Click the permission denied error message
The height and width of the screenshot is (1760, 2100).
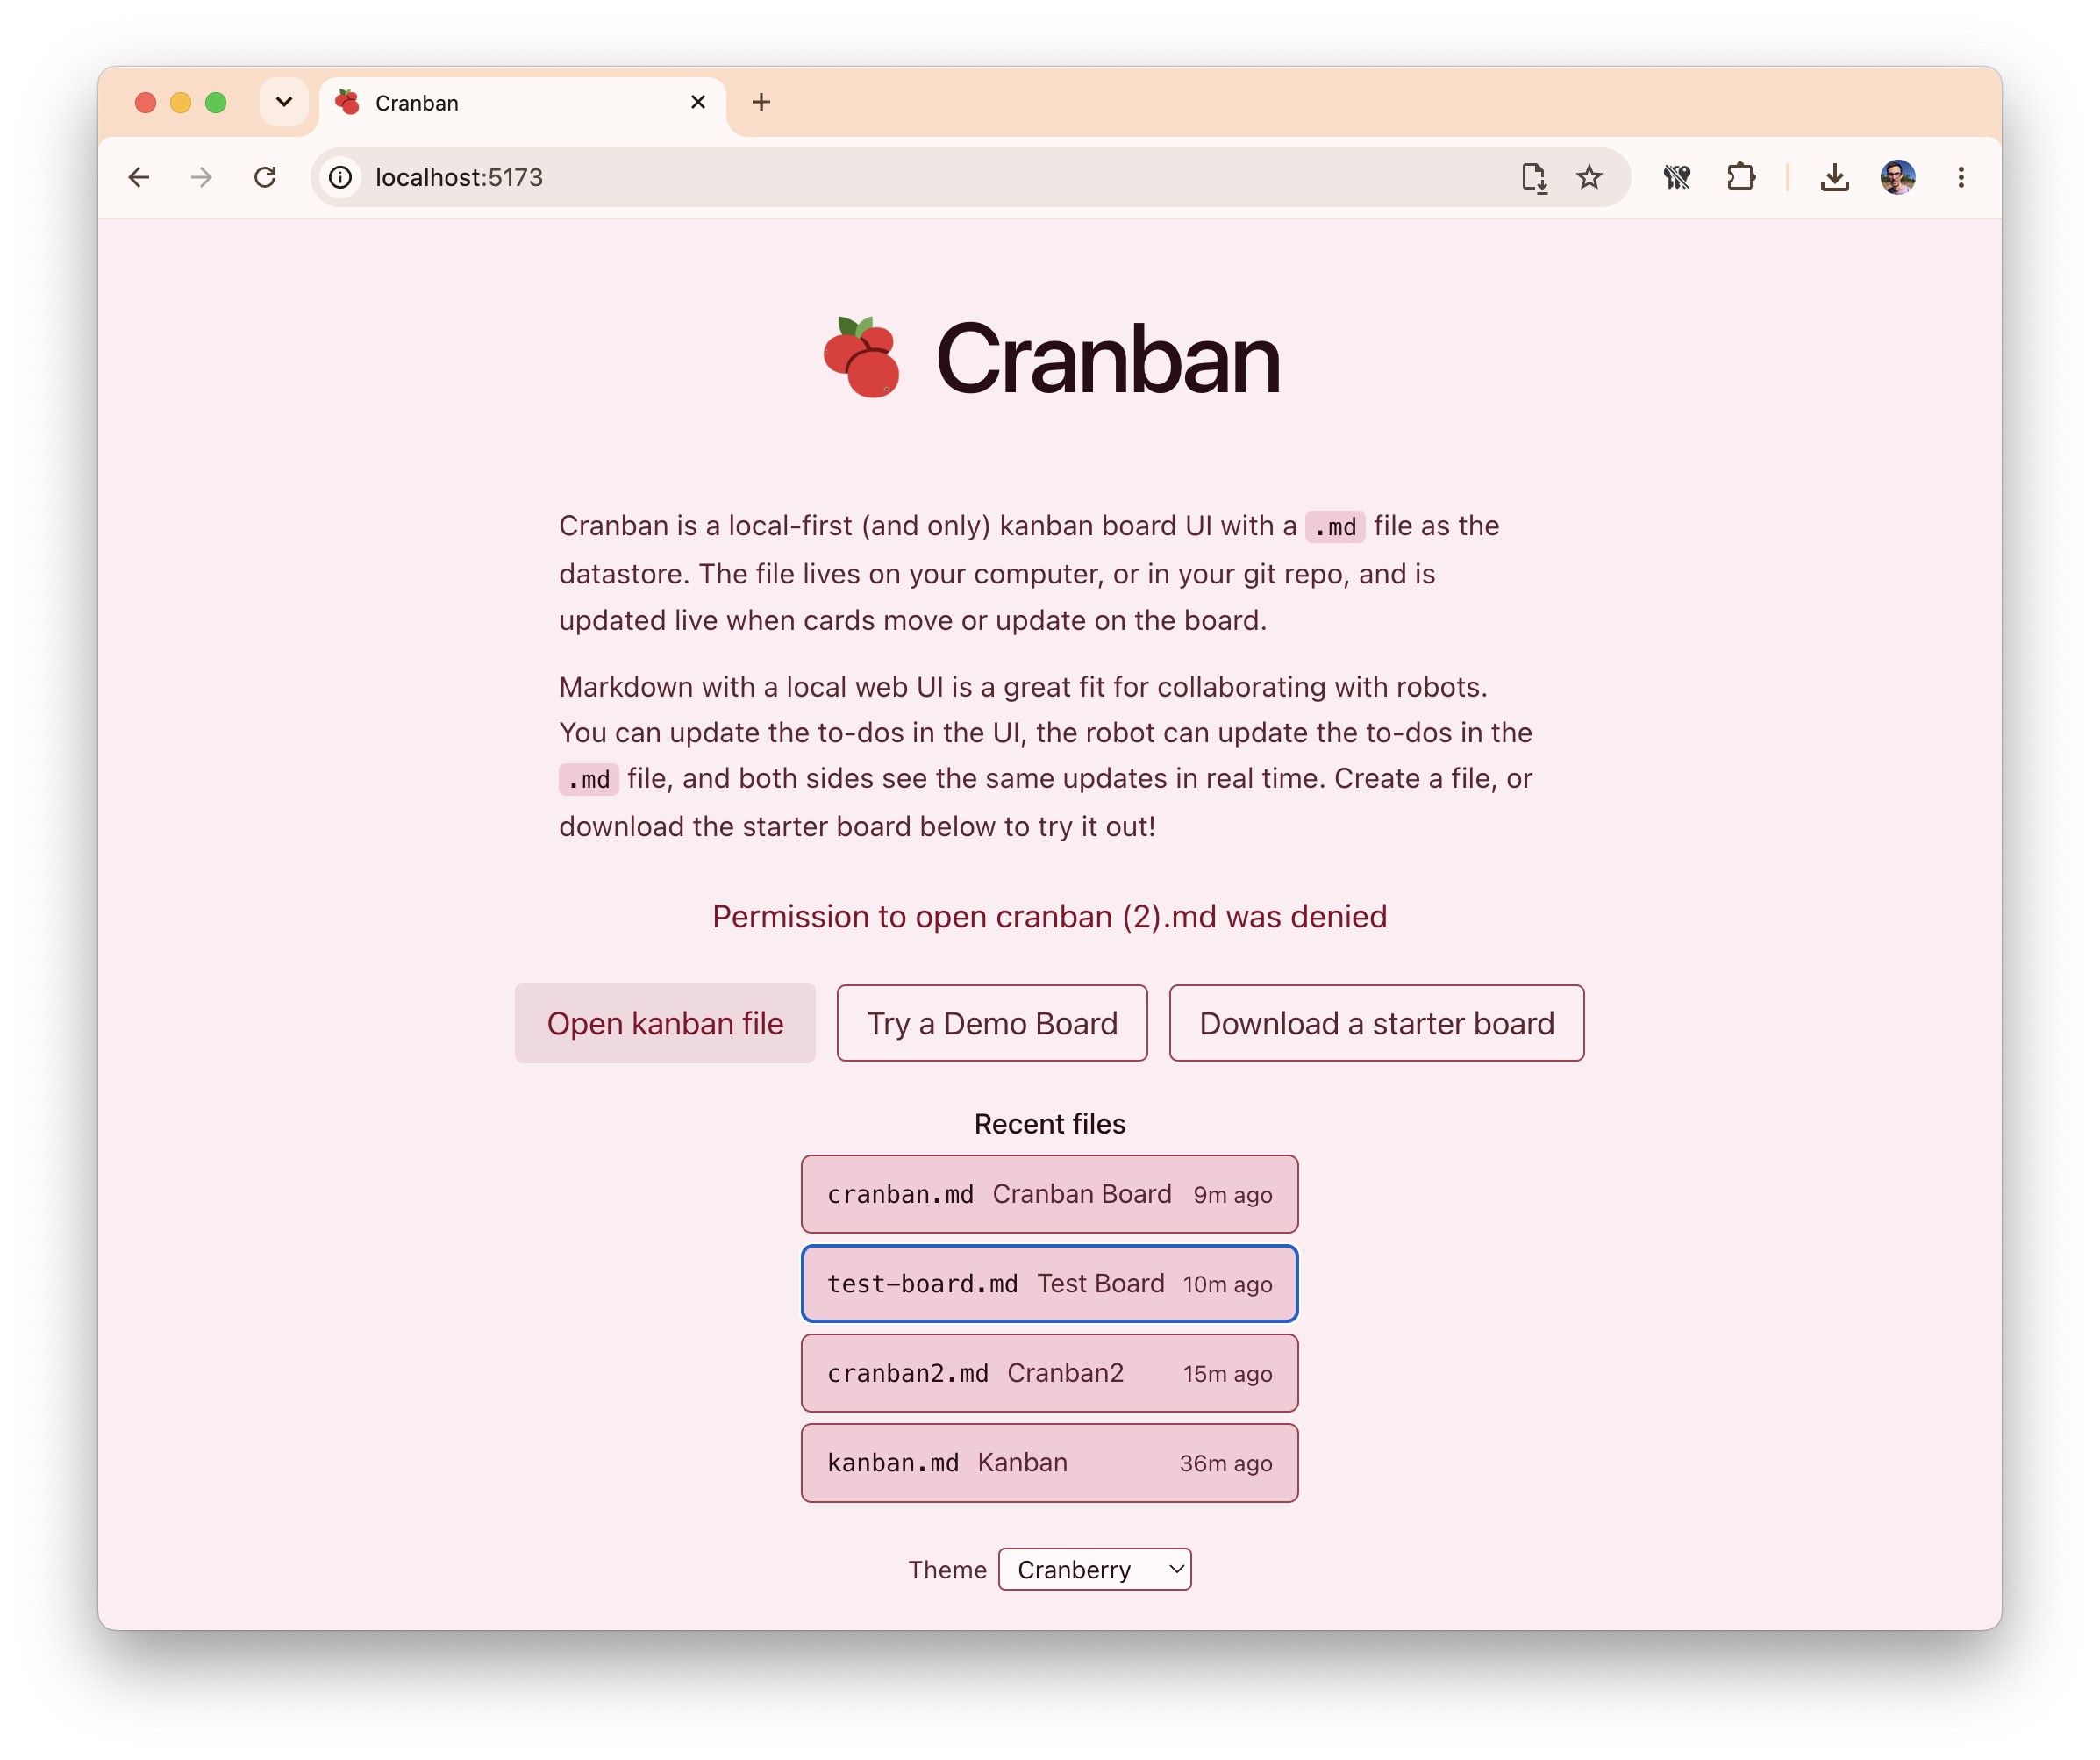coord(1049,916)
